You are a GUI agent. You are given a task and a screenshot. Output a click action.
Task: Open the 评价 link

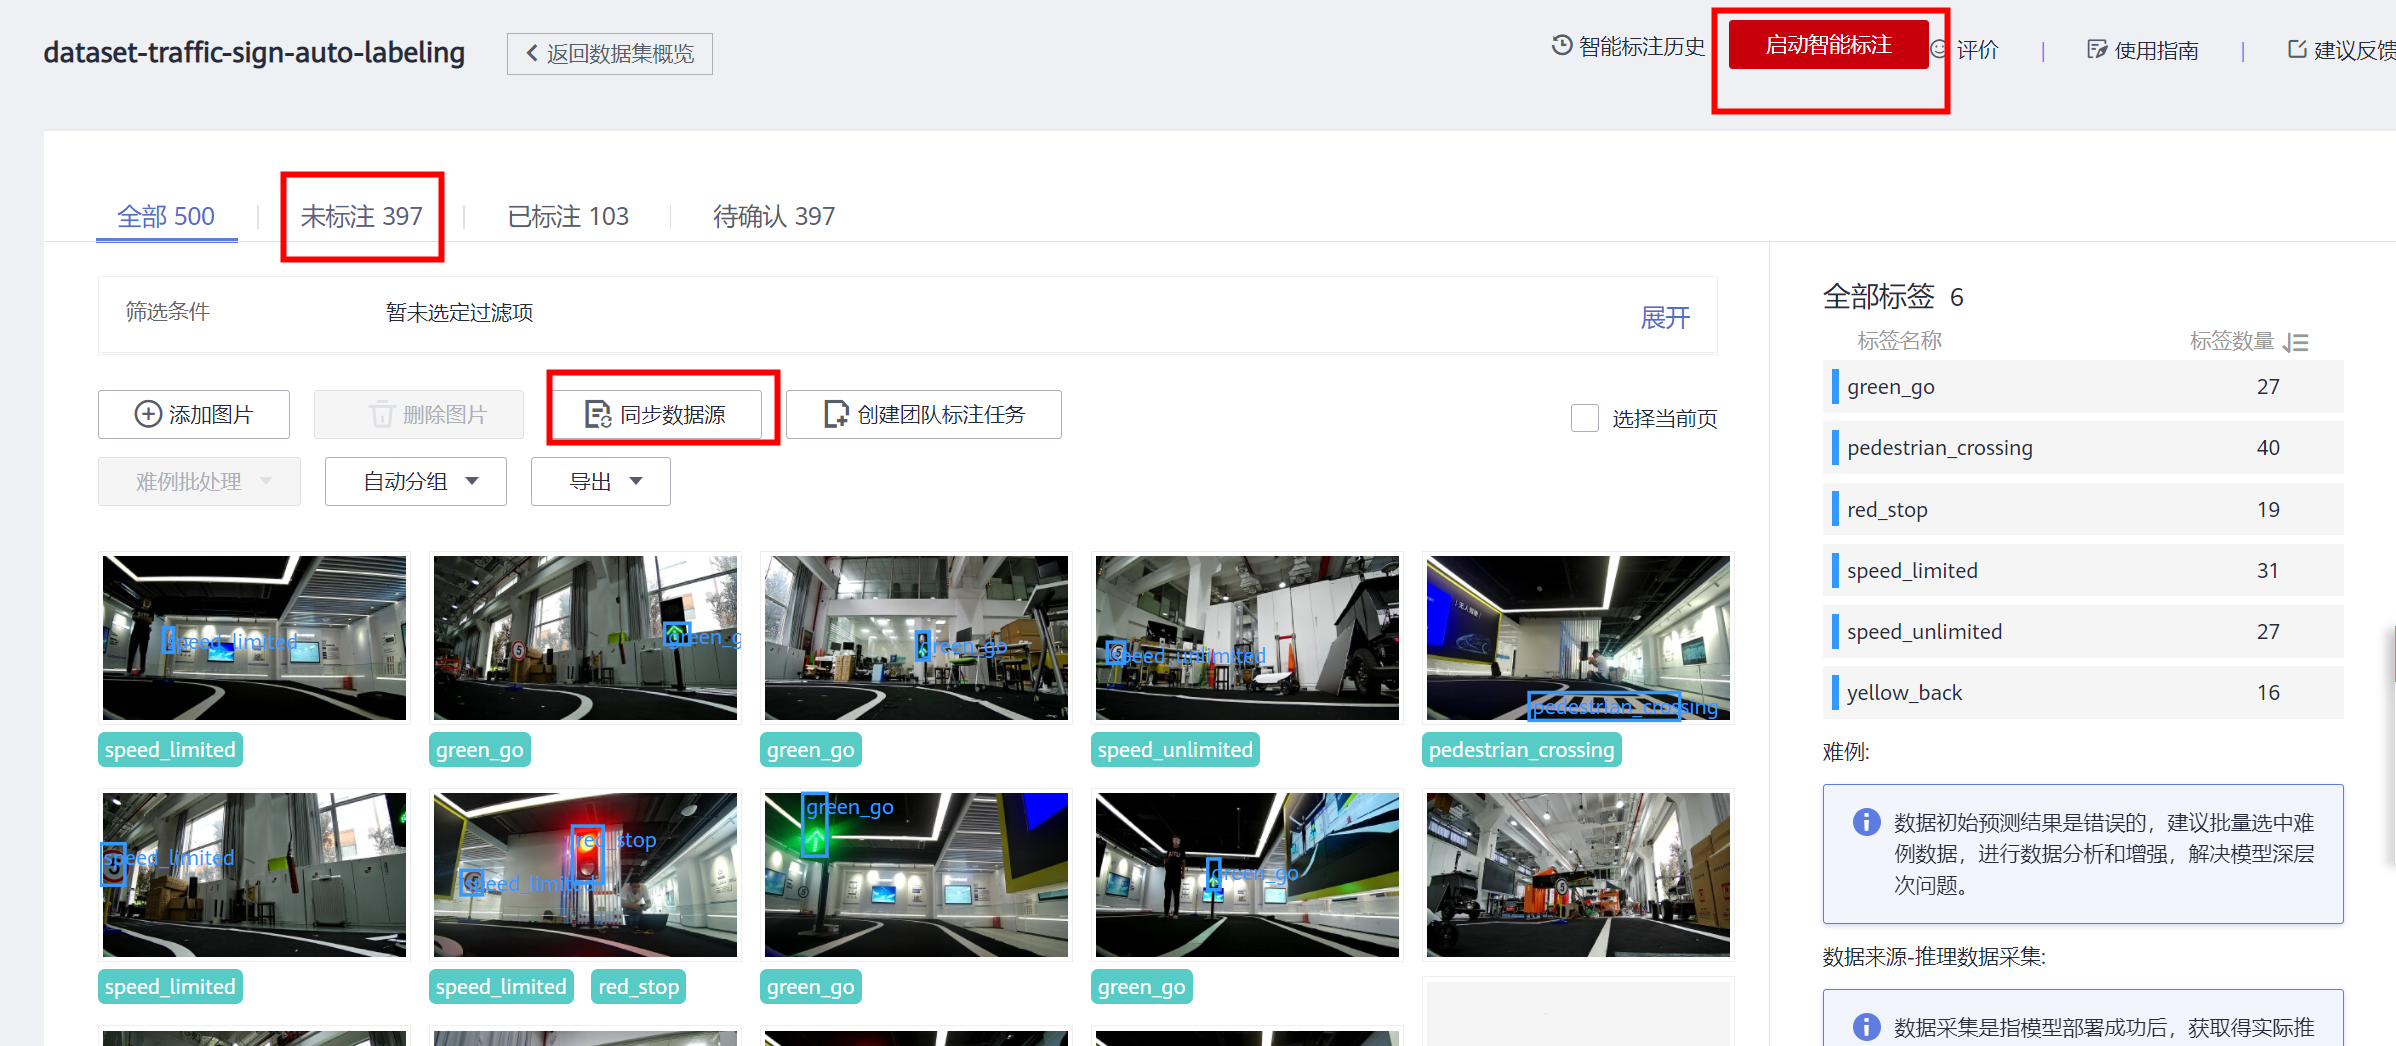pos(1965,50)
